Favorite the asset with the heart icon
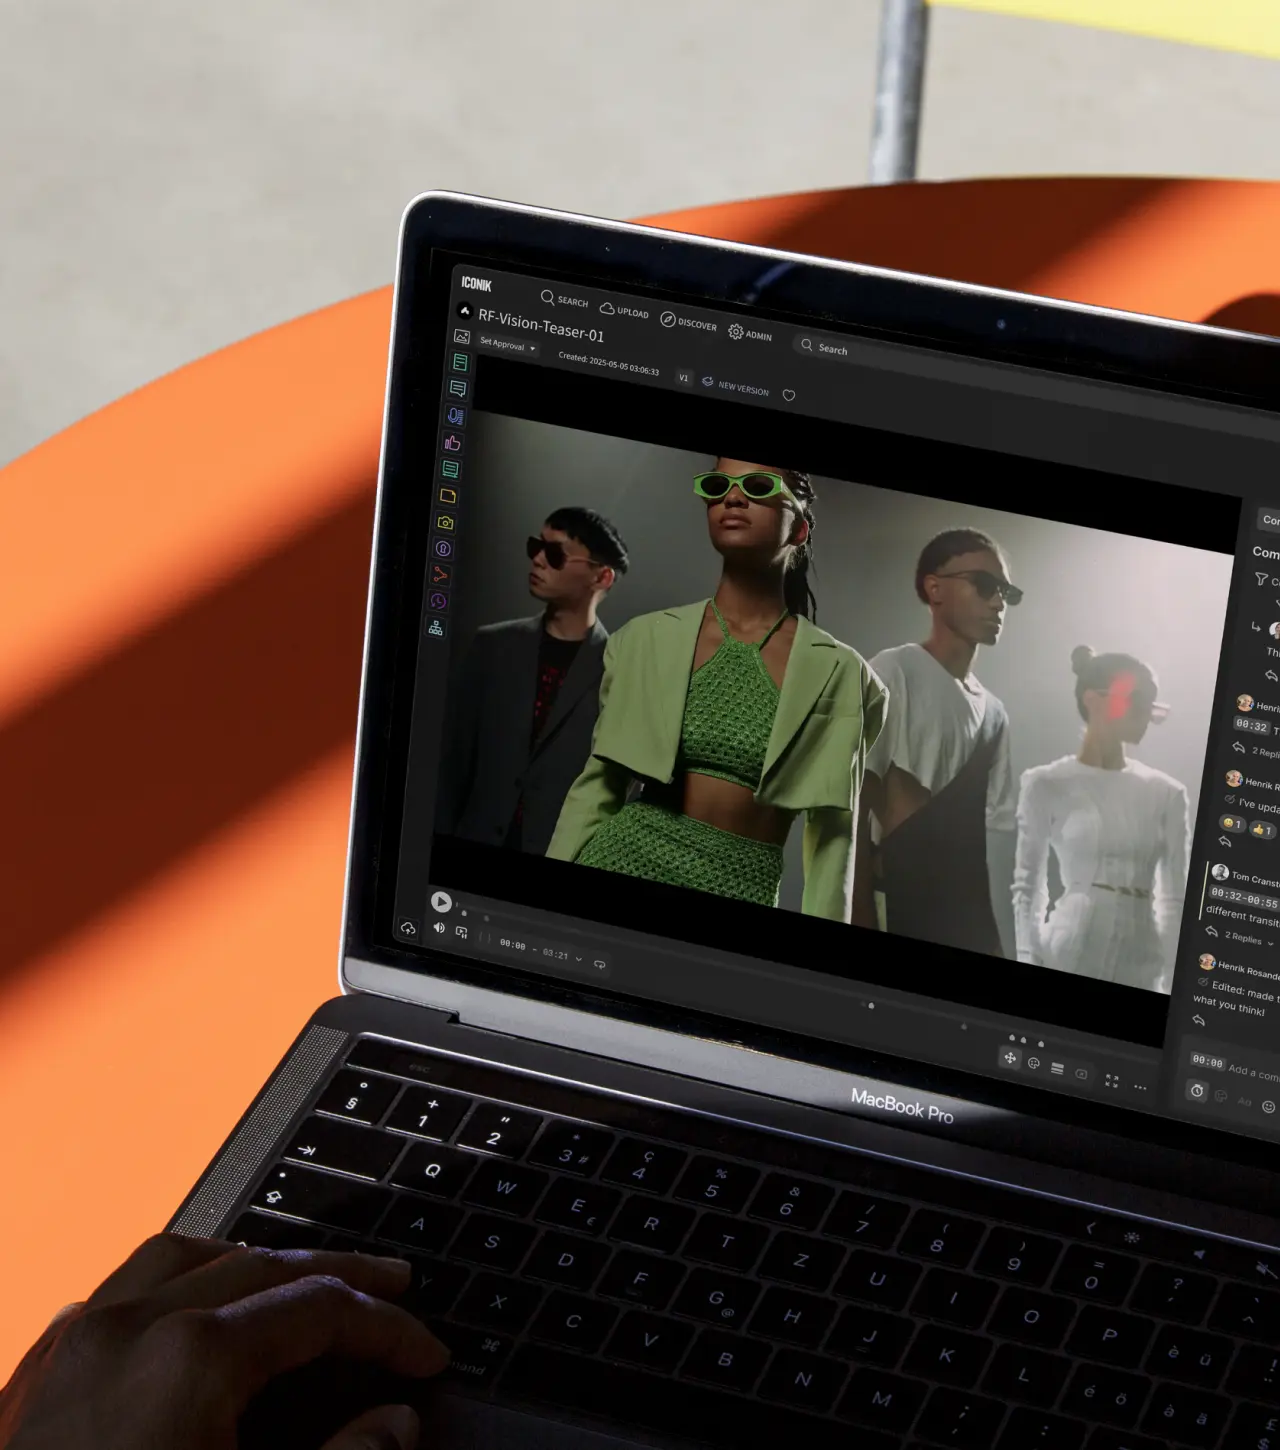 coord(788,396)
